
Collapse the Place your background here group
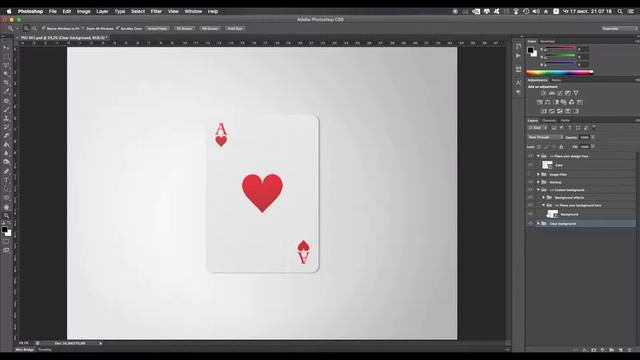coord(543,205)
